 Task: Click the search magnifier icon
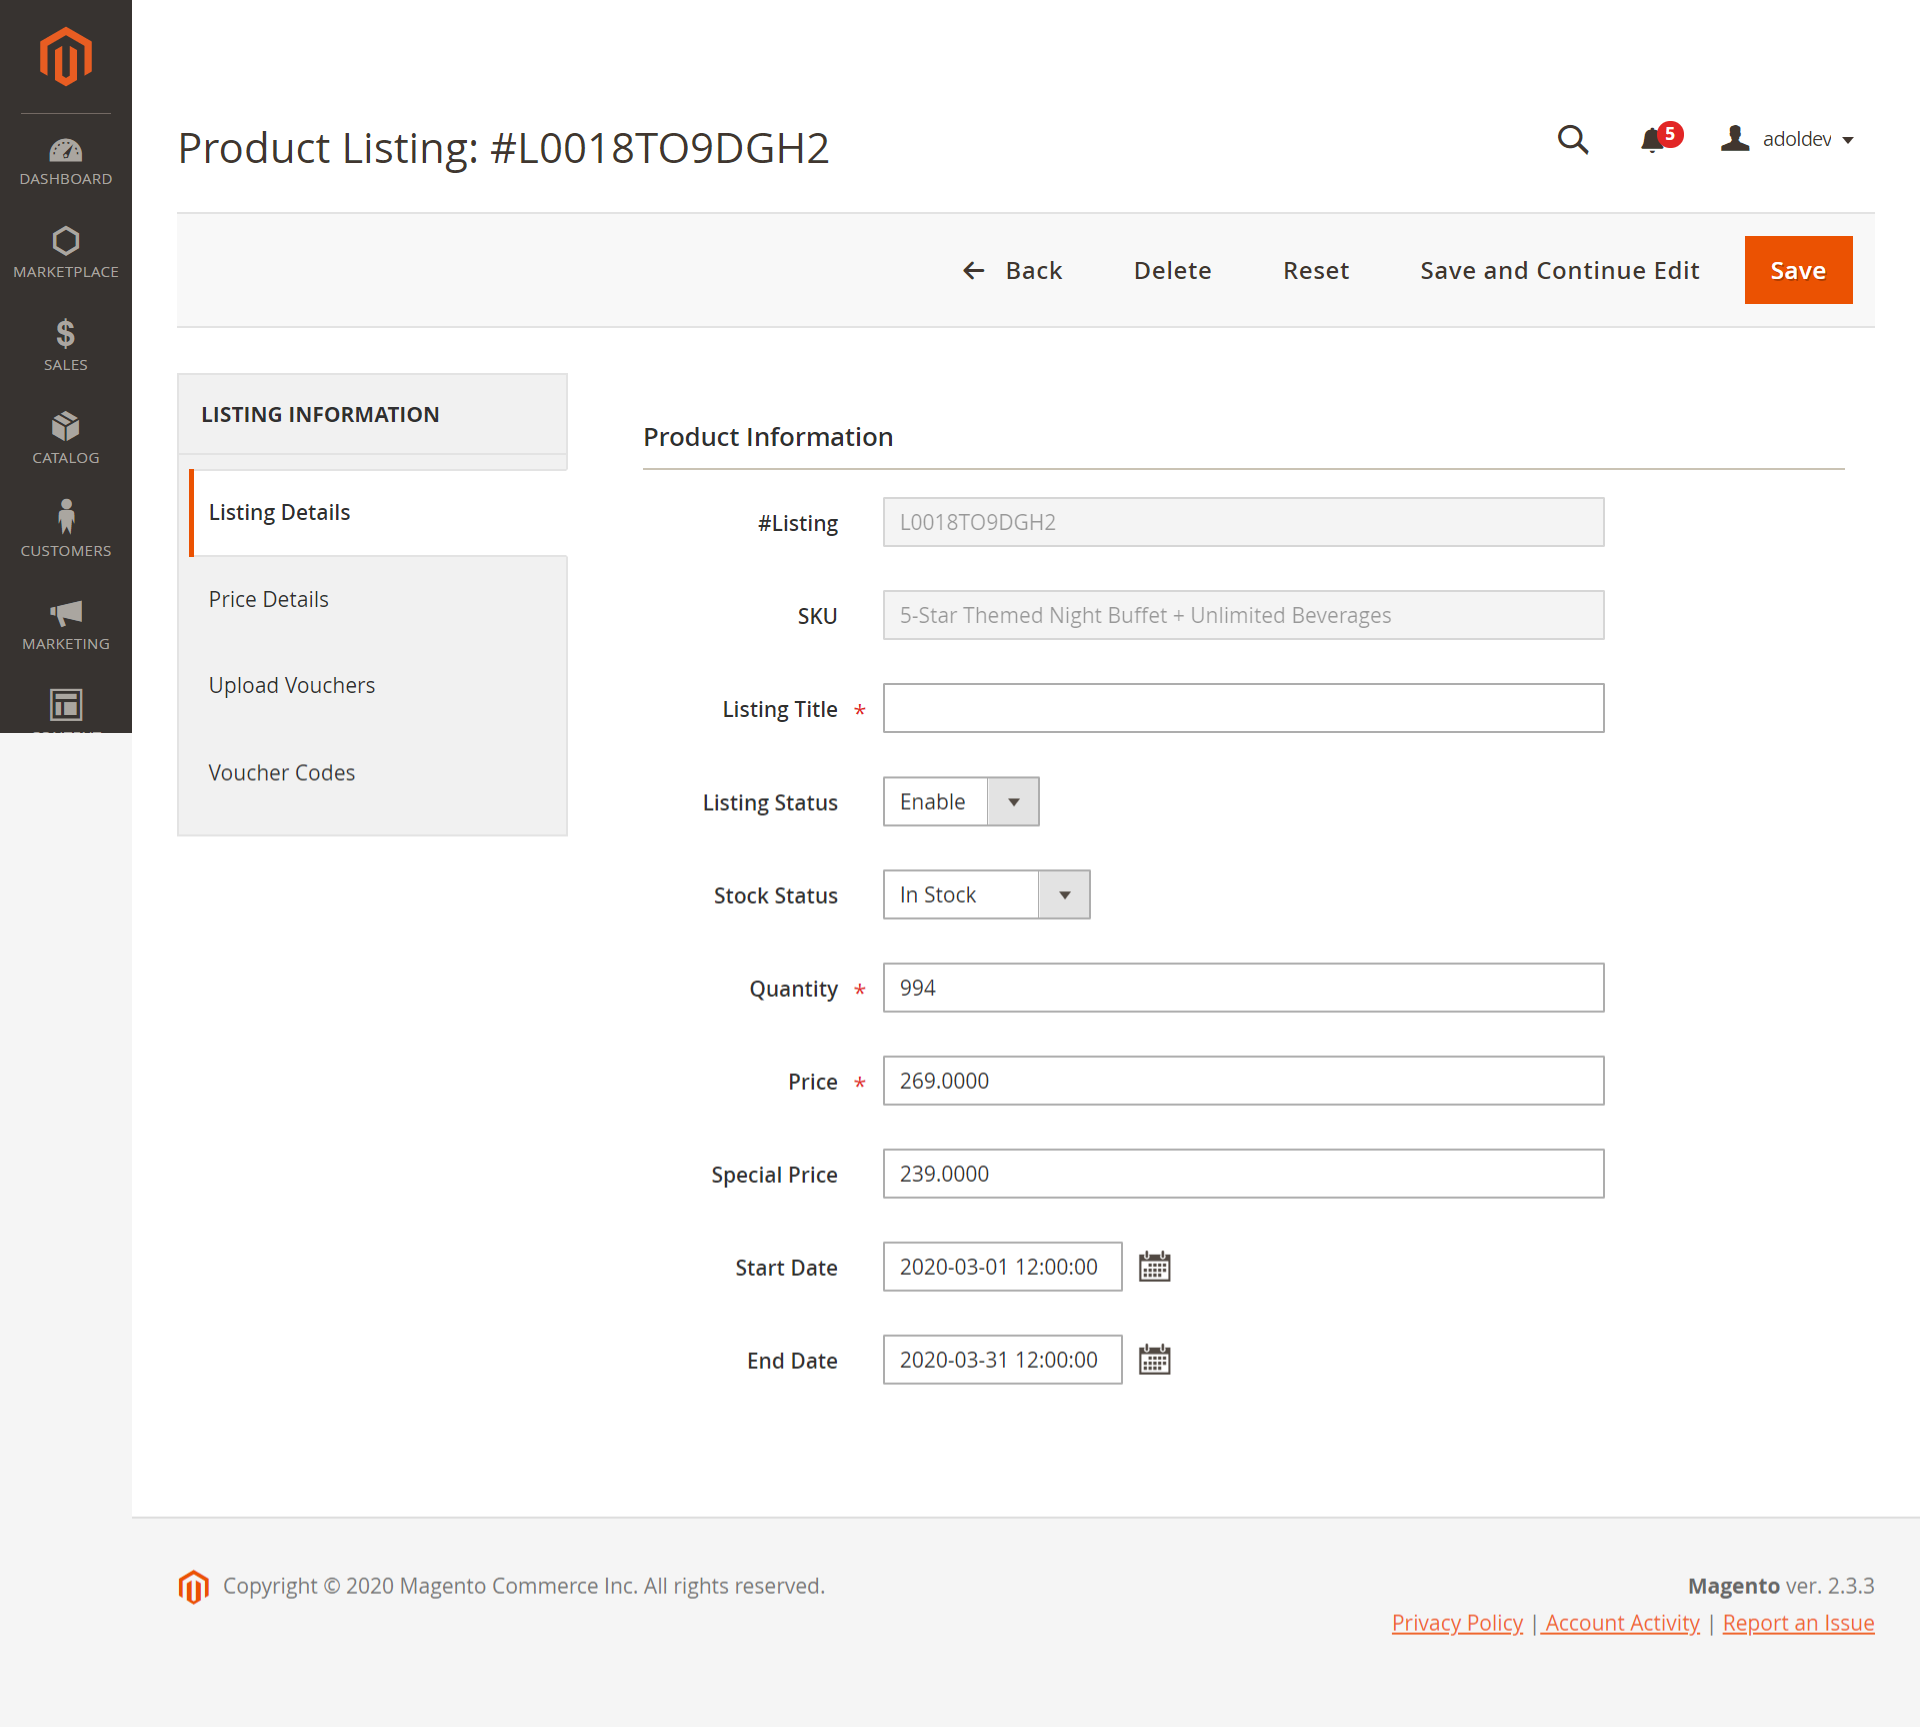[x=1573, y=140]
